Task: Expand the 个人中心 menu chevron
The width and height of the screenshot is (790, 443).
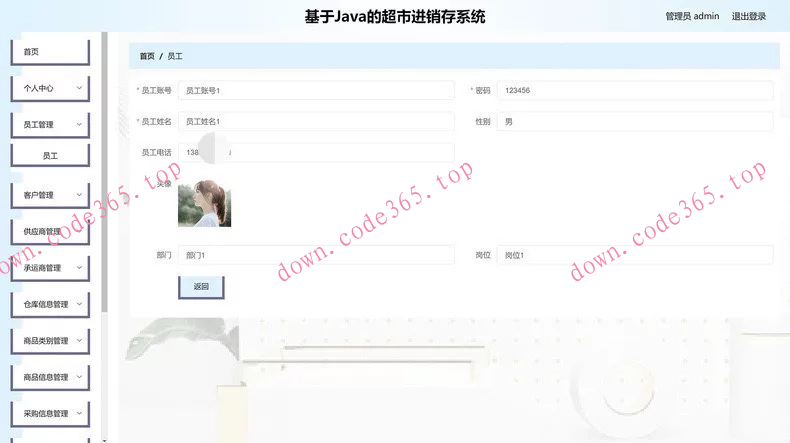Action: (79, 88)
